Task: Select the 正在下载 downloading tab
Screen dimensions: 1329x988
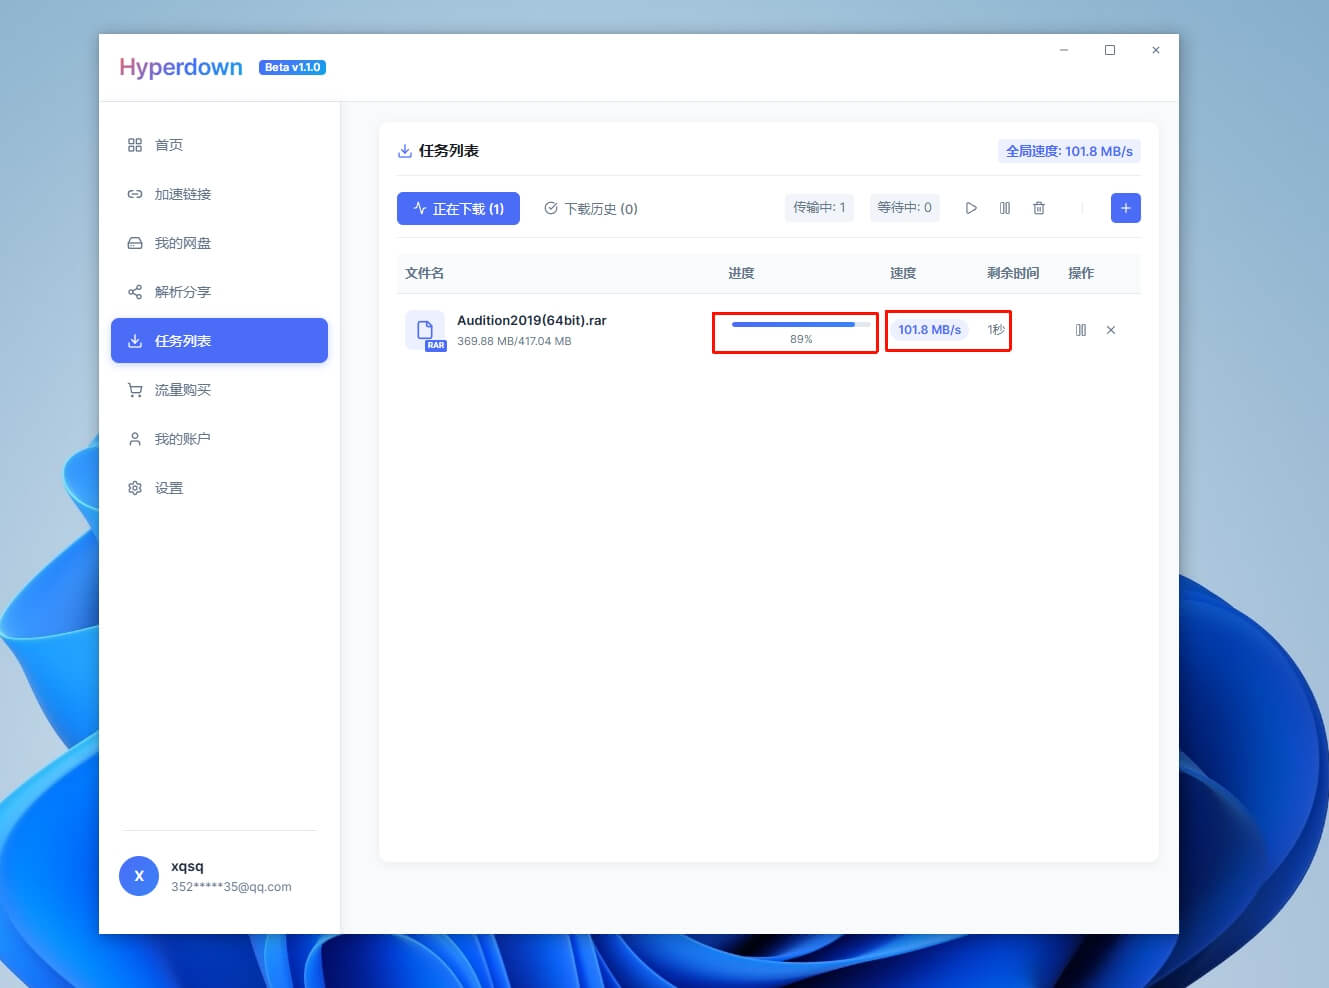Action: (x=458, y=208)
